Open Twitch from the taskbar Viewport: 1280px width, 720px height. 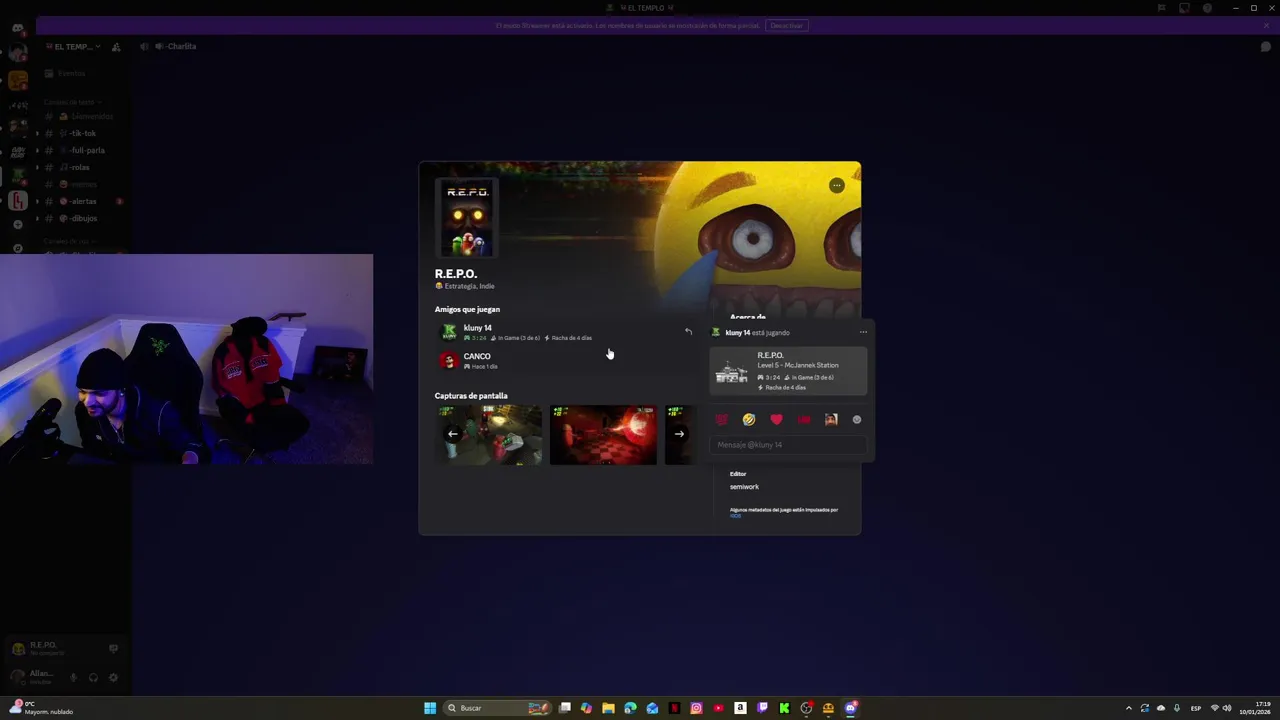tap(762, 708)
